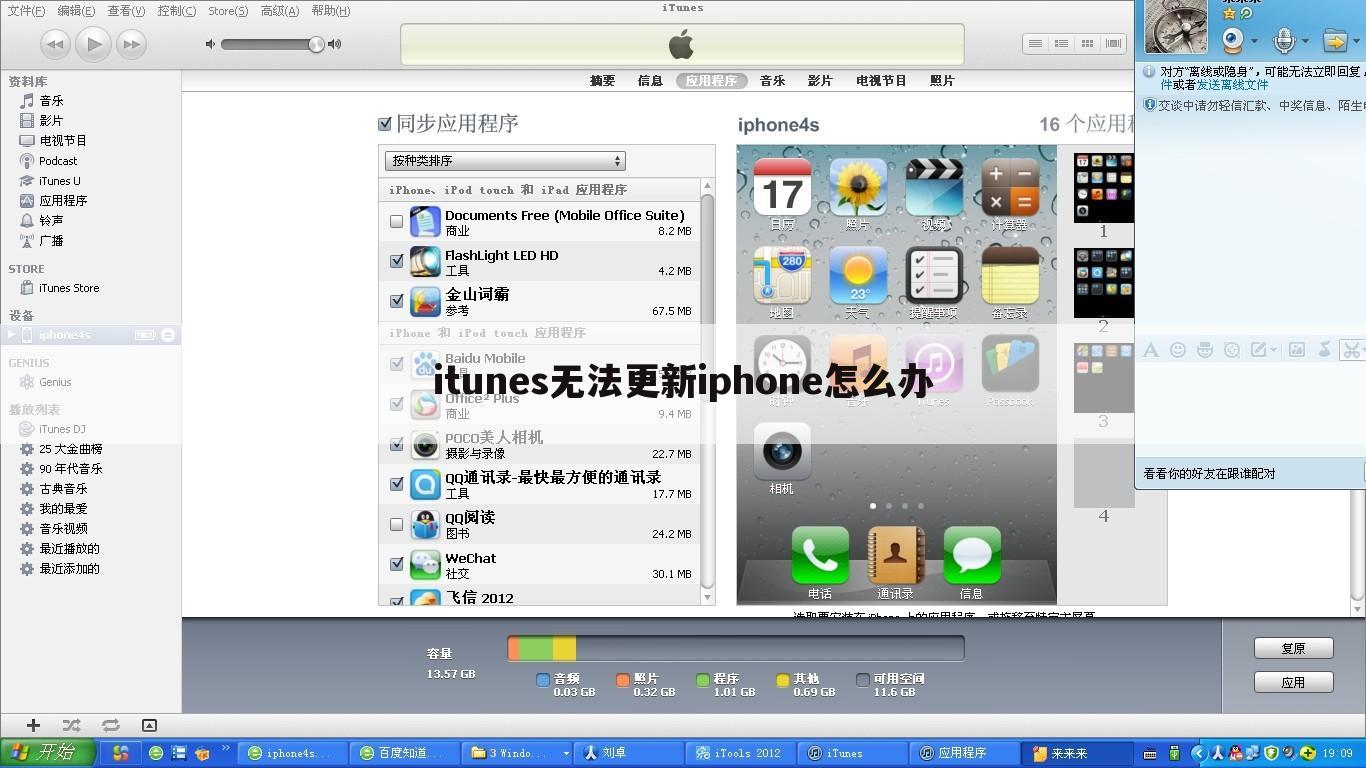Uncheck the QQ通讯录 app checkbox
The image size is (1366, 768).
coord(397,484)
